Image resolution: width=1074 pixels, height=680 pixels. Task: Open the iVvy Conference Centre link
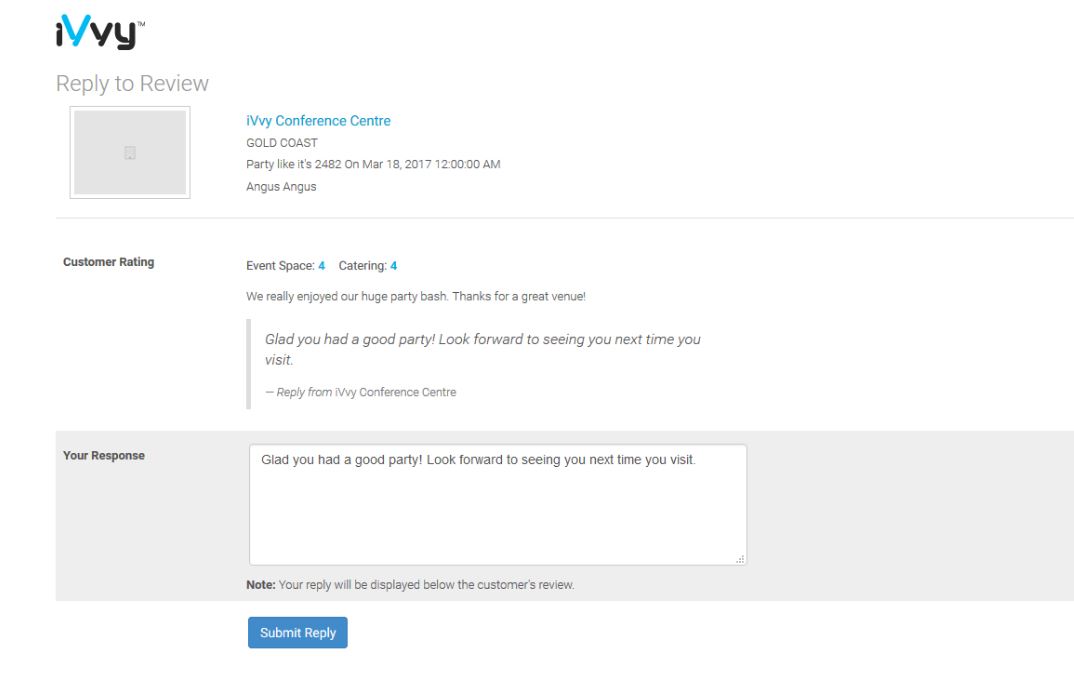319,121
